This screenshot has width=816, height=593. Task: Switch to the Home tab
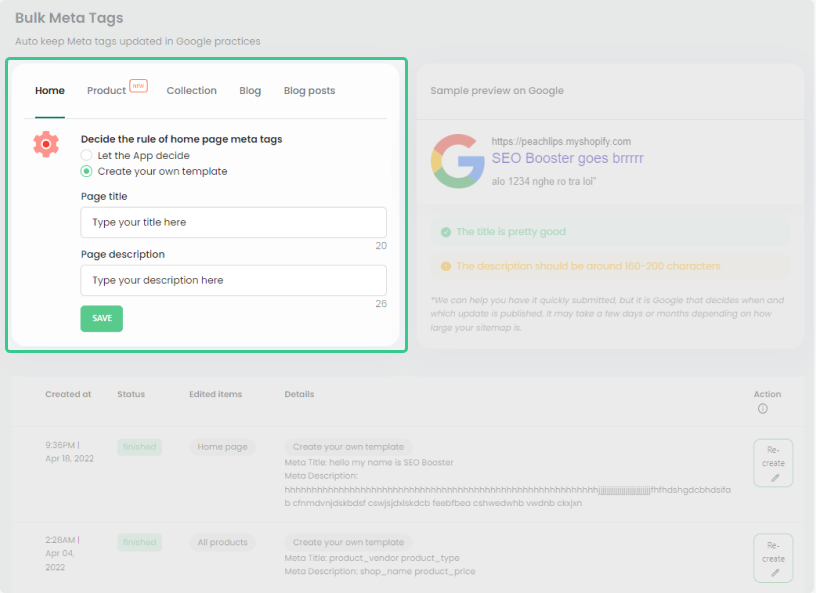(50, 91)
